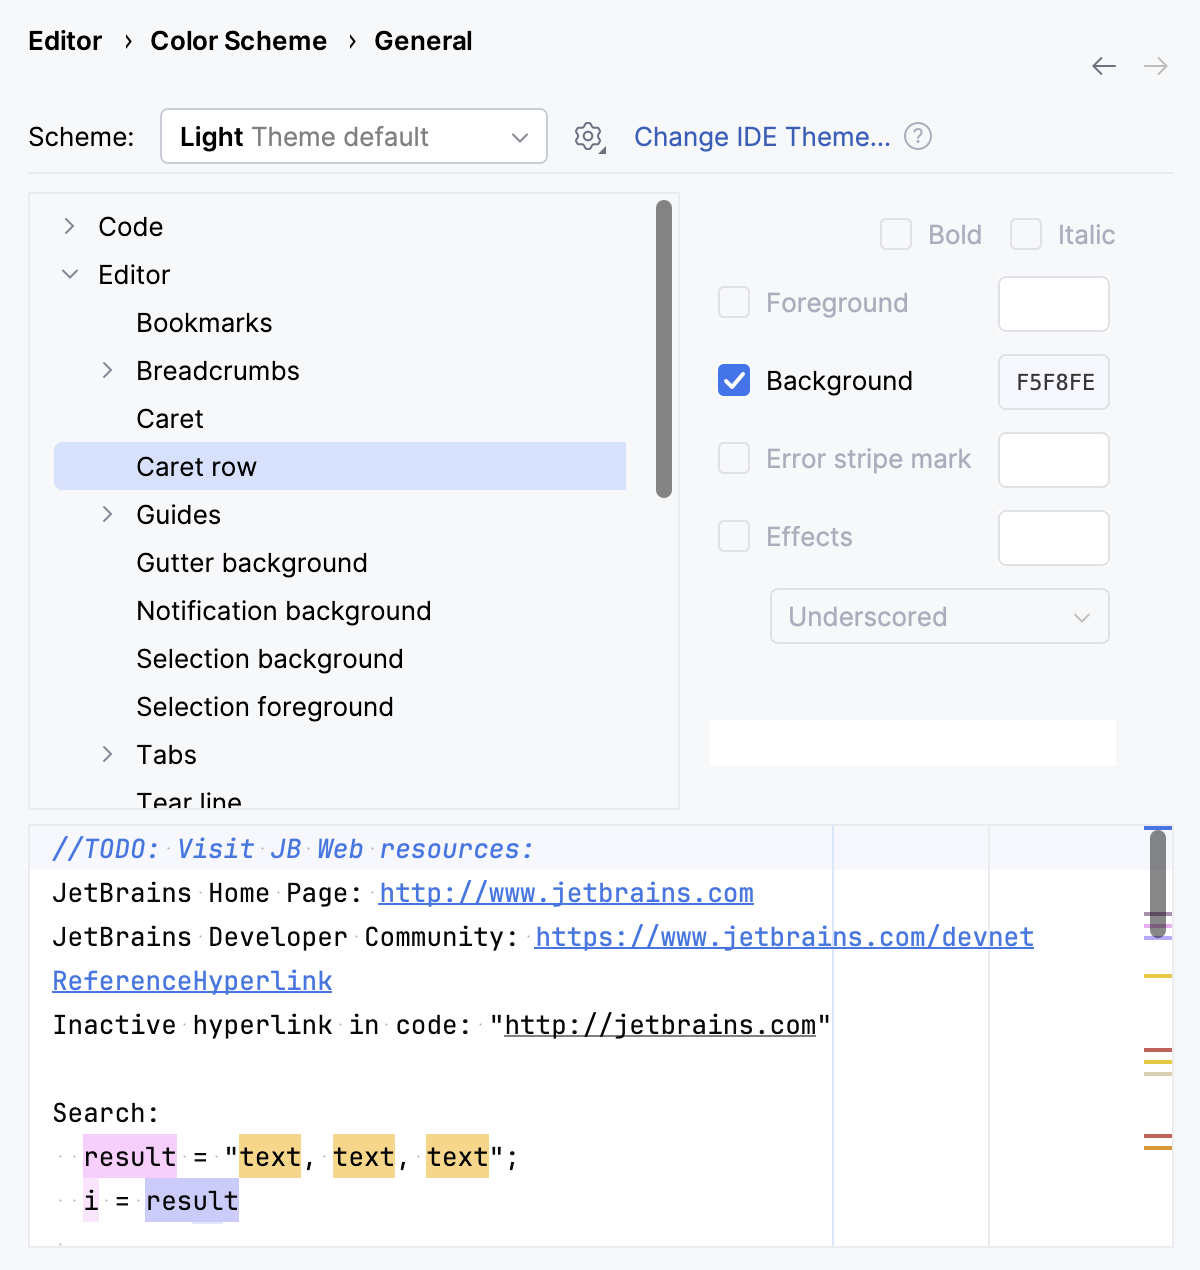Click the Editor breadcrumb
Viewport: 1200px width, 1270px height.
[x=64, y=41]
